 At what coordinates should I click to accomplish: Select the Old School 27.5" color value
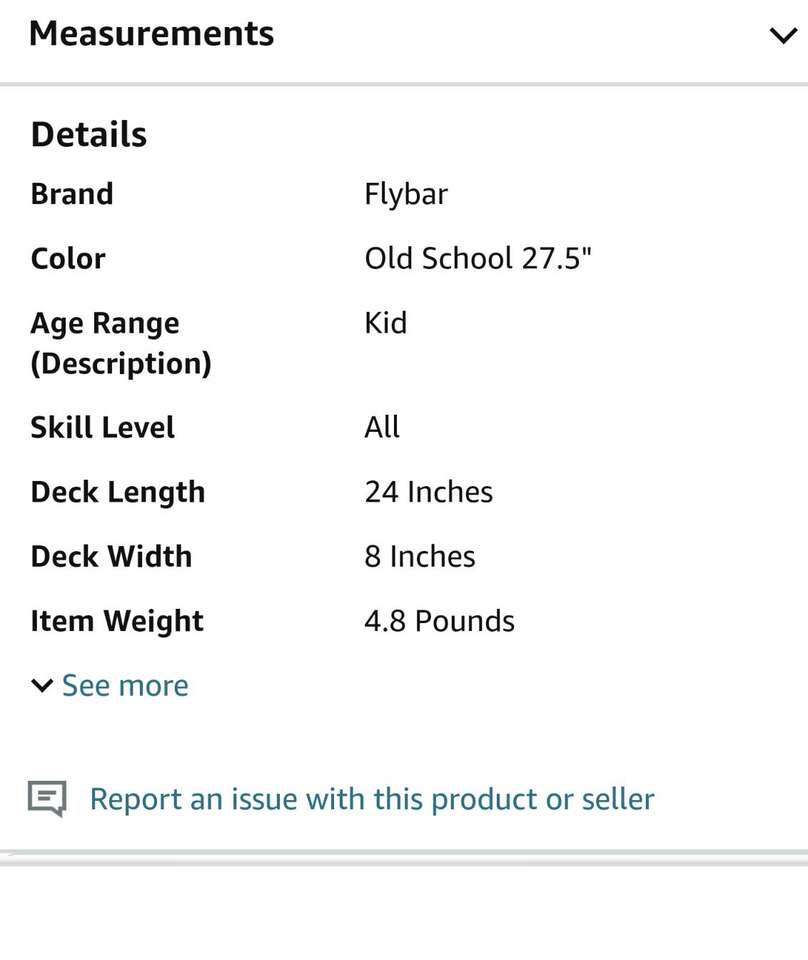478,259
